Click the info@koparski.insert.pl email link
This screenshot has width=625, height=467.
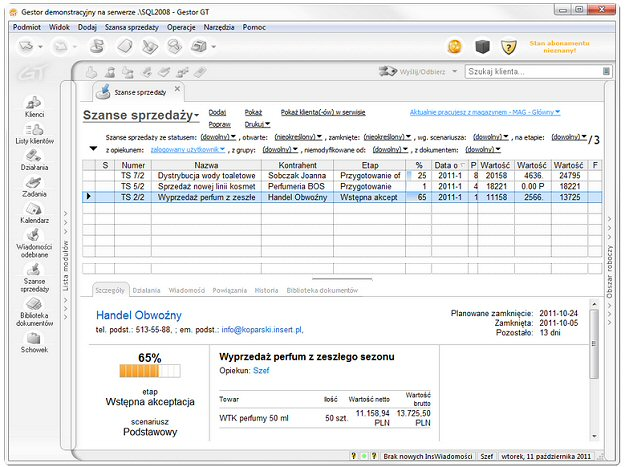262,328
